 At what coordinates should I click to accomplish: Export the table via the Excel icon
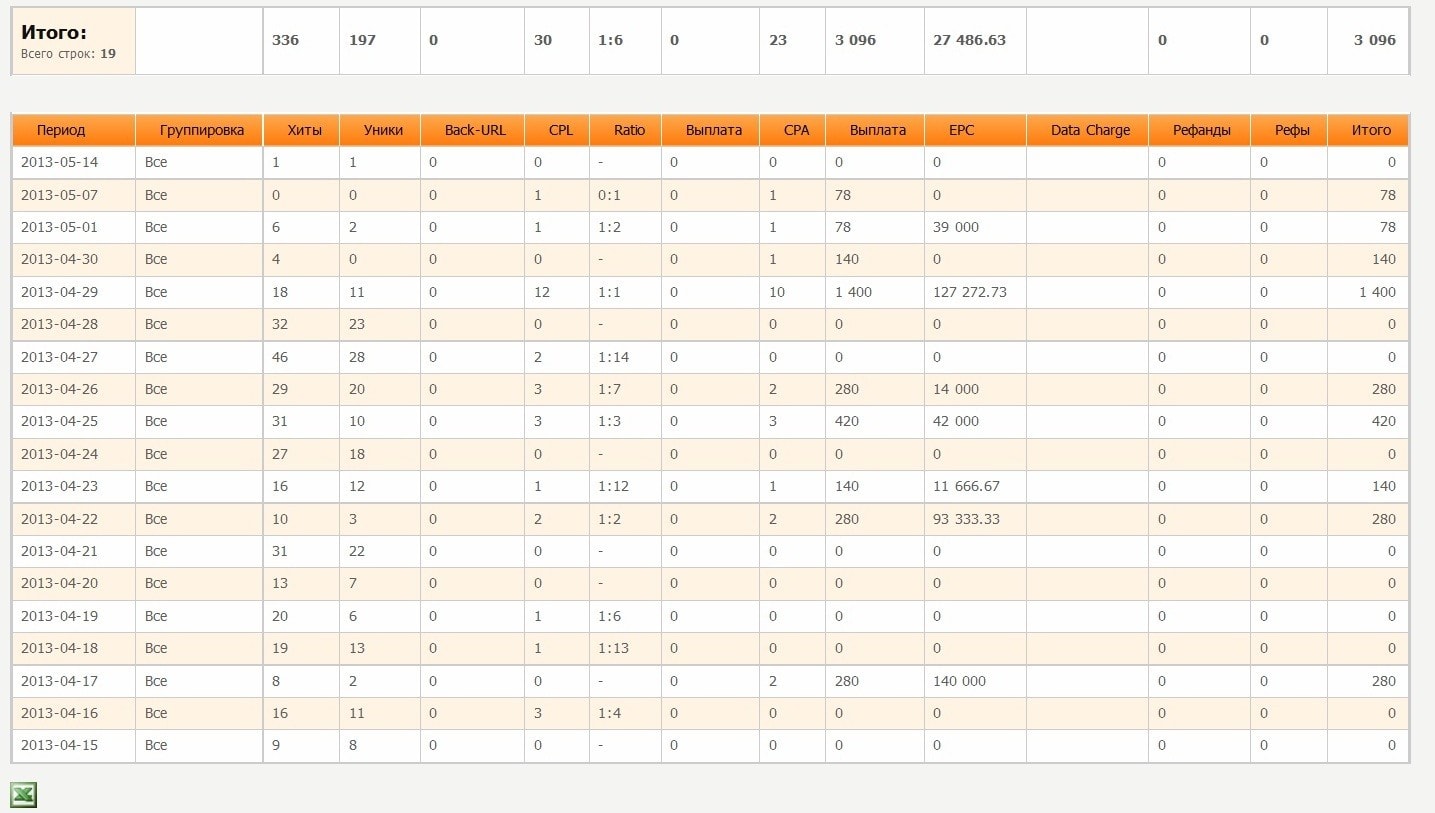pos(24,795)
